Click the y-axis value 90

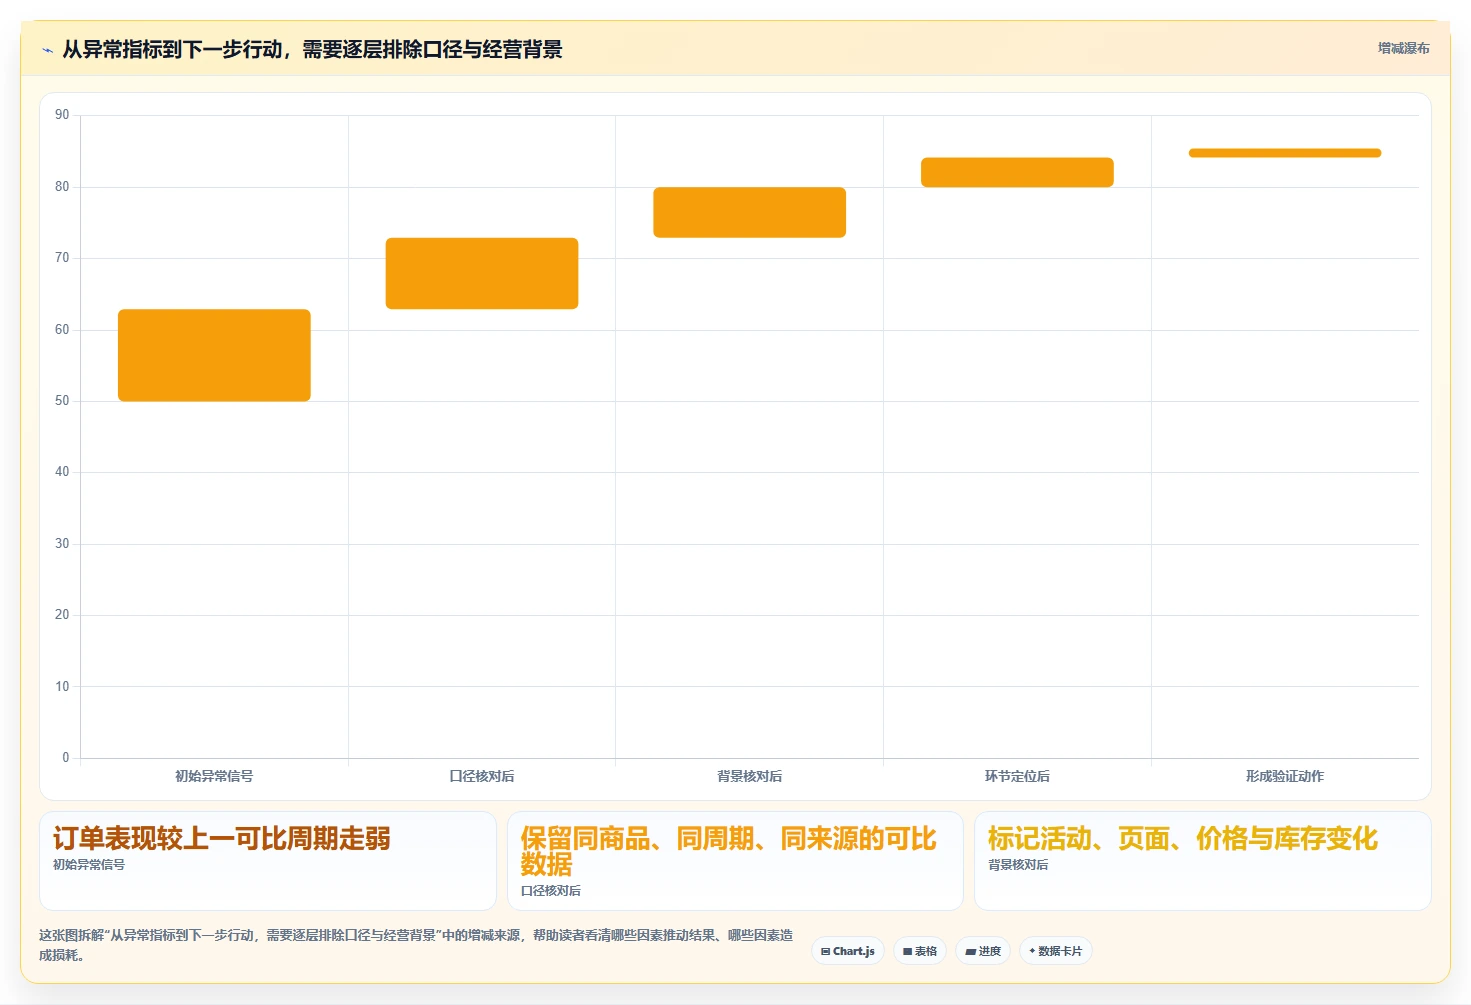point(62,115)
